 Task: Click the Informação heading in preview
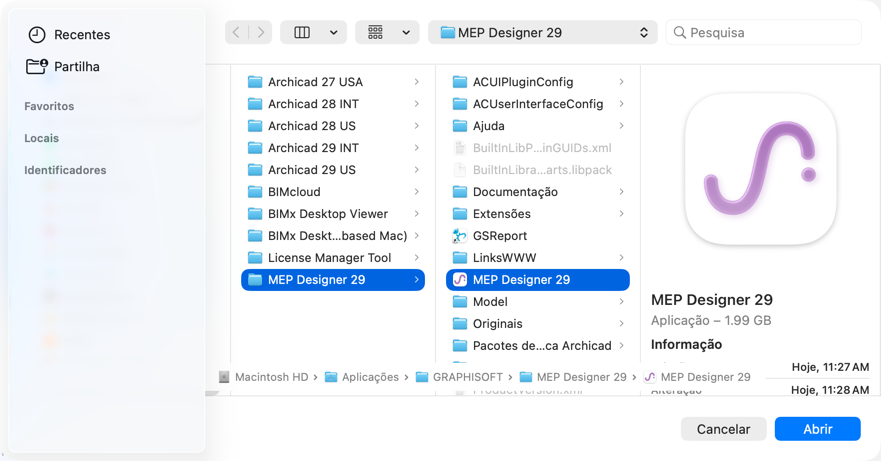[x=686, y=344]
